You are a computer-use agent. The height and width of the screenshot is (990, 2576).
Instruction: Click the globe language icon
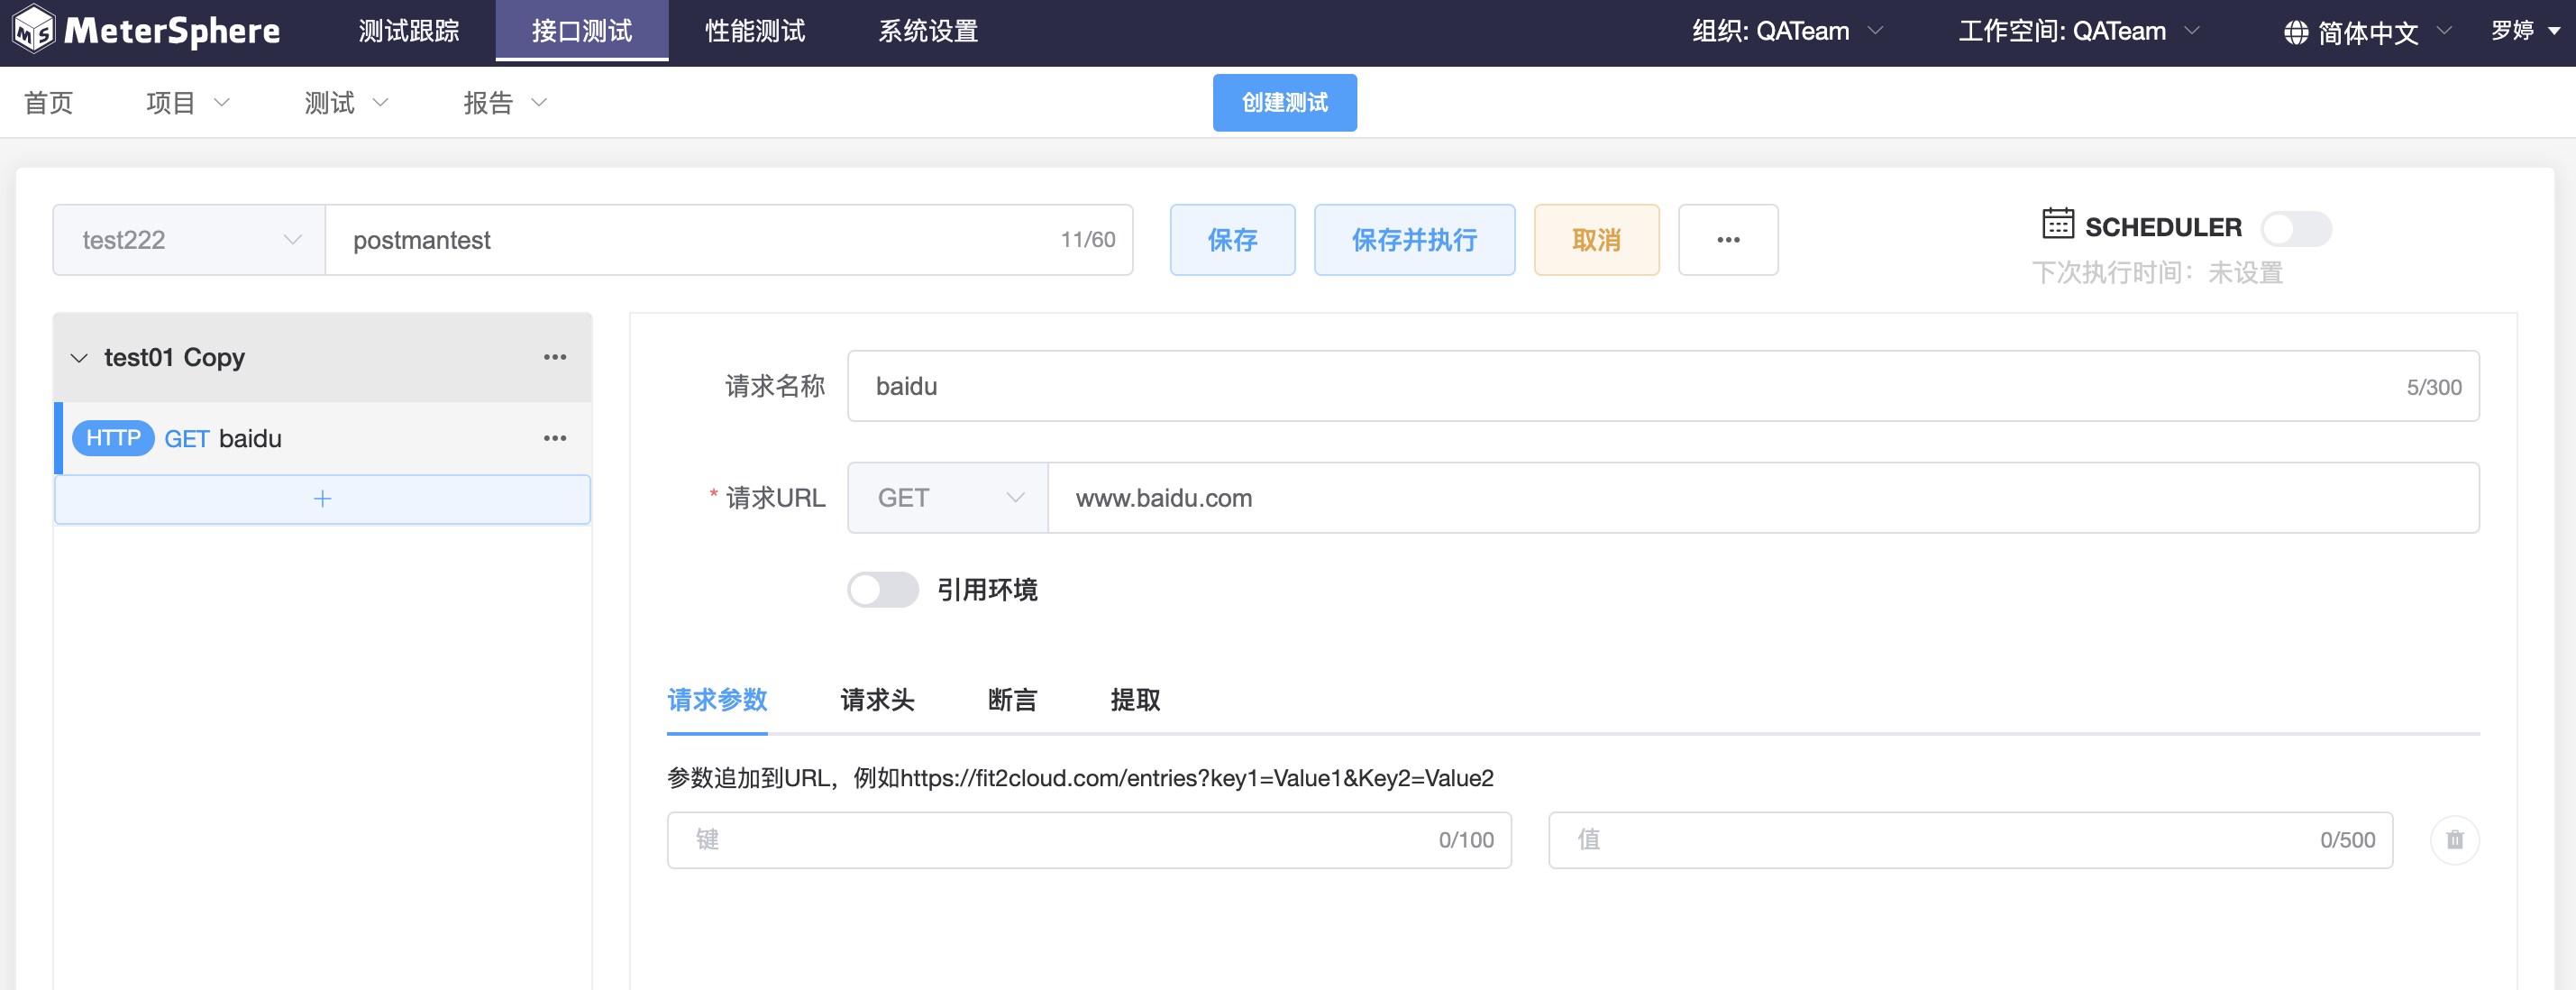coord(2296,32)
